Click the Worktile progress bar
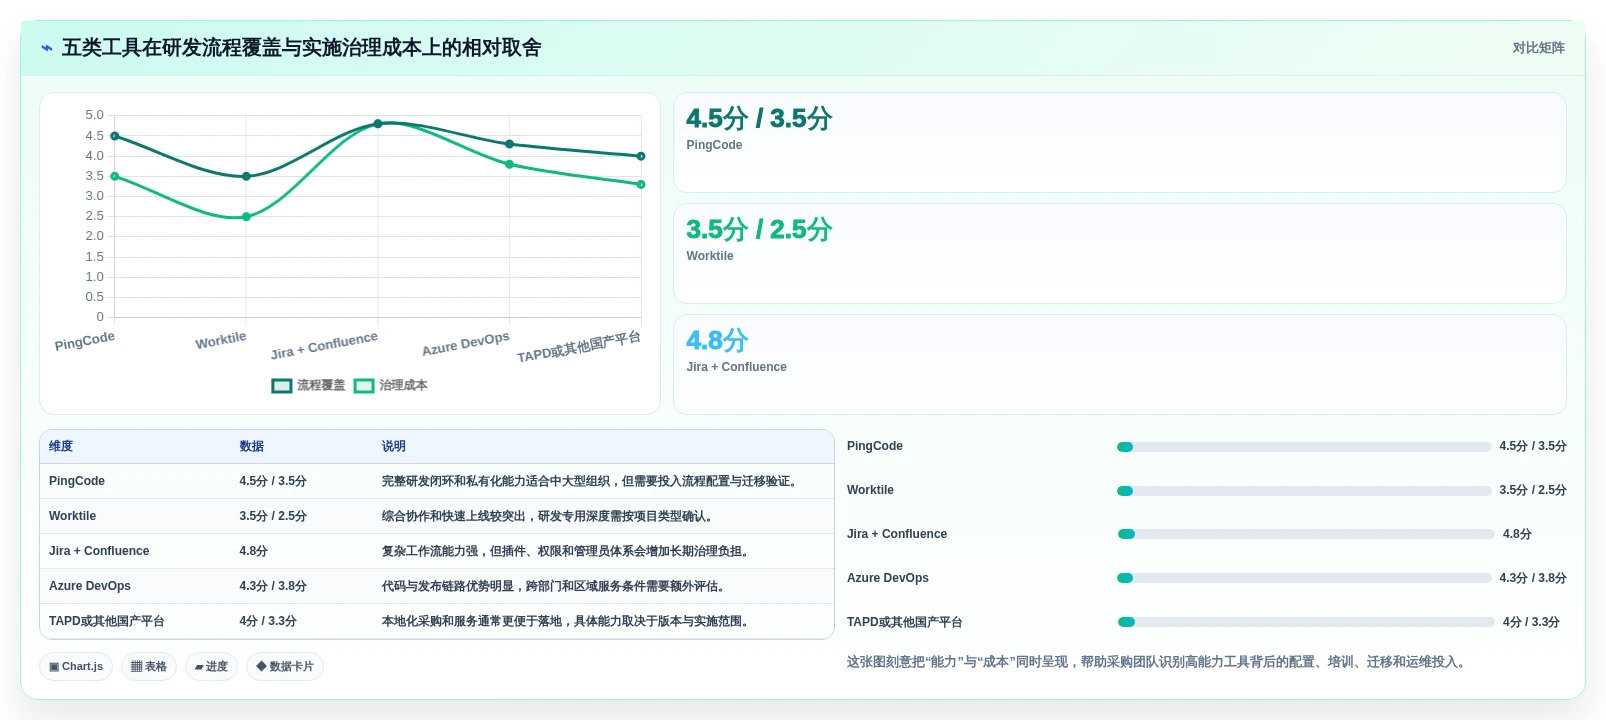 pos(1304,491)
